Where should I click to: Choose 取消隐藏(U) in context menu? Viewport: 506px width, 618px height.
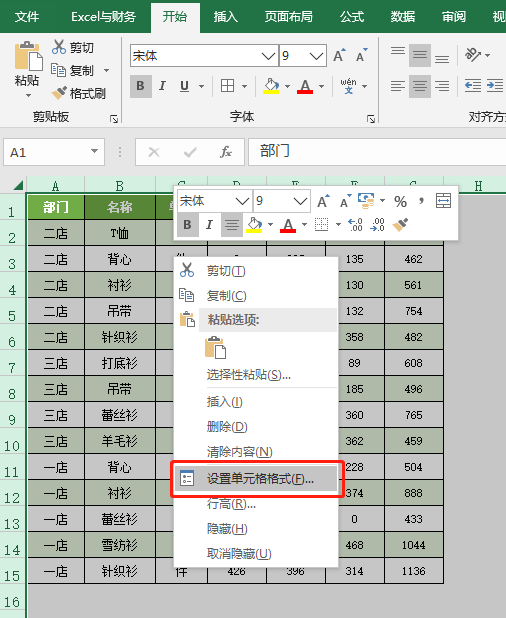(x=256, y=554)
